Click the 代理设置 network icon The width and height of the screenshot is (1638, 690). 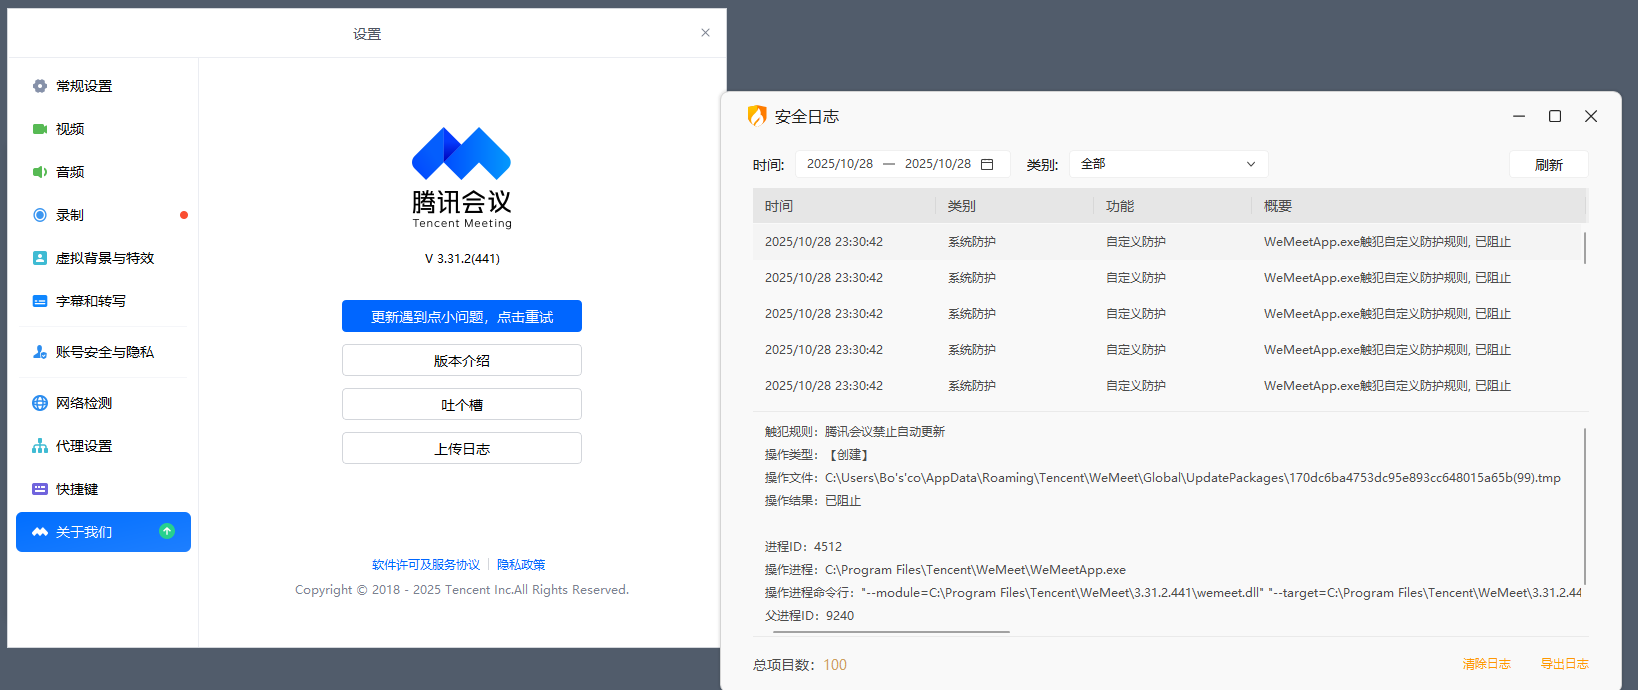40,446
